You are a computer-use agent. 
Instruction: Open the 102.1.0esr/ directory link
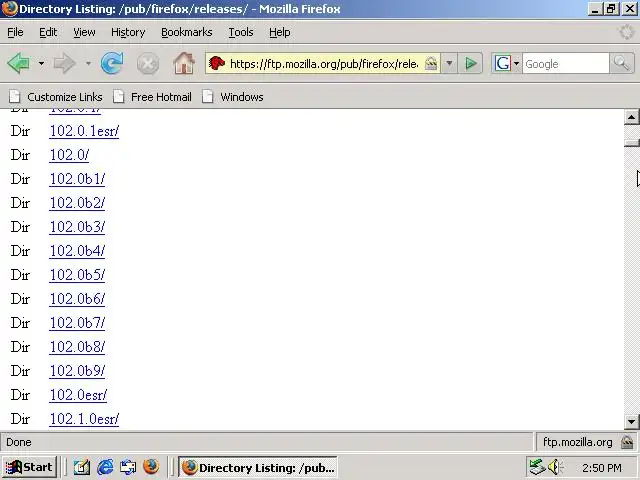[x=84, y=419]
